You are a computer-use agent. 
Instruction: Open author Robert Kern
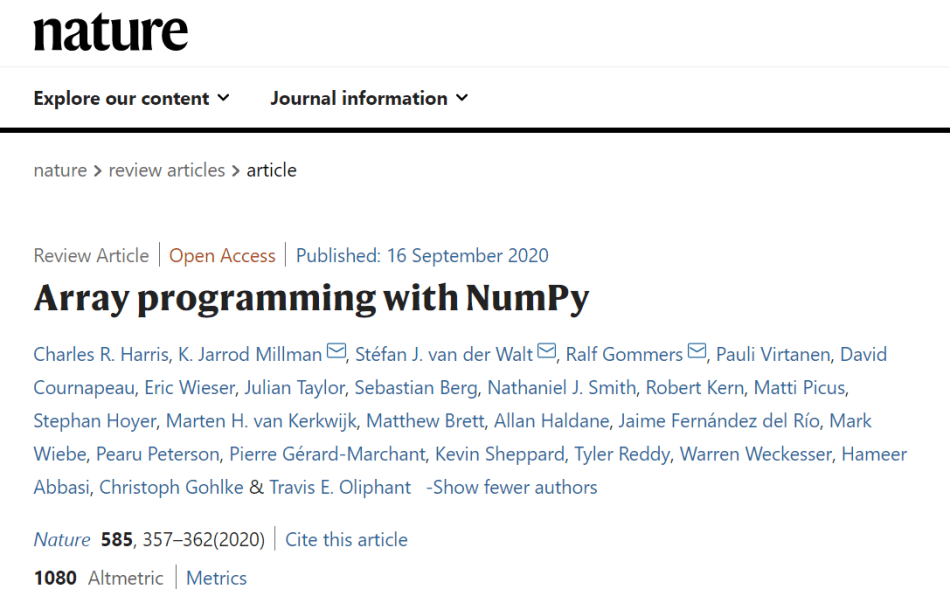point(694,388)
